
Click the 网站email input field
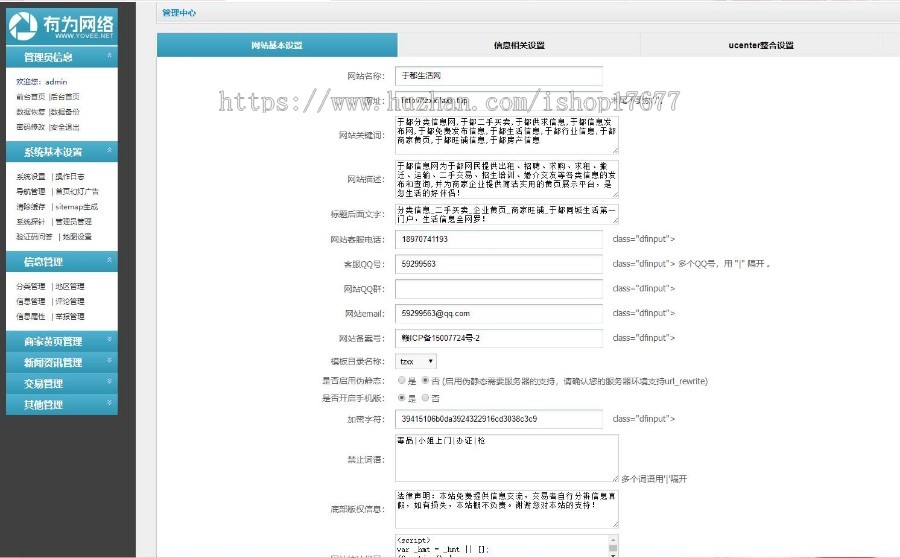(499, 313)
